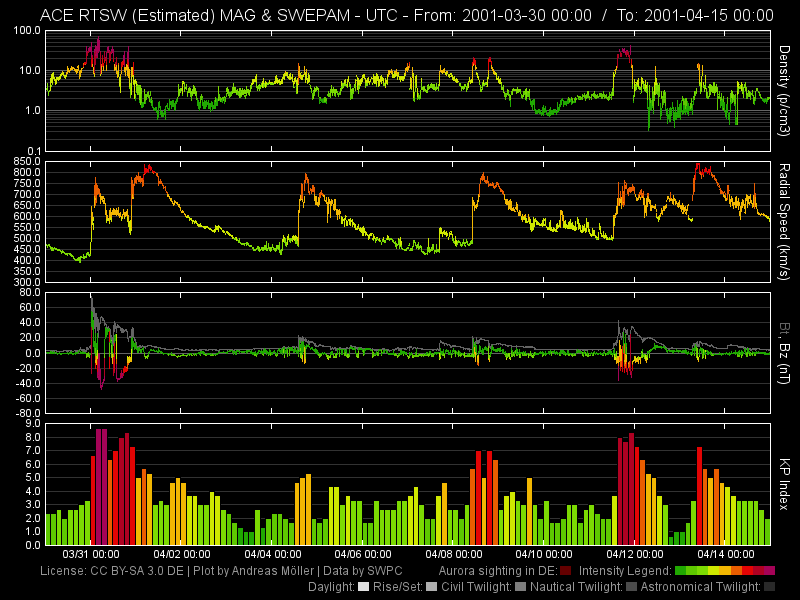This screenshot has height=600, width=800.
Task: Click the '04/02 00:00' time axis label
Action: pyautogui.click(x=182, y=554)
